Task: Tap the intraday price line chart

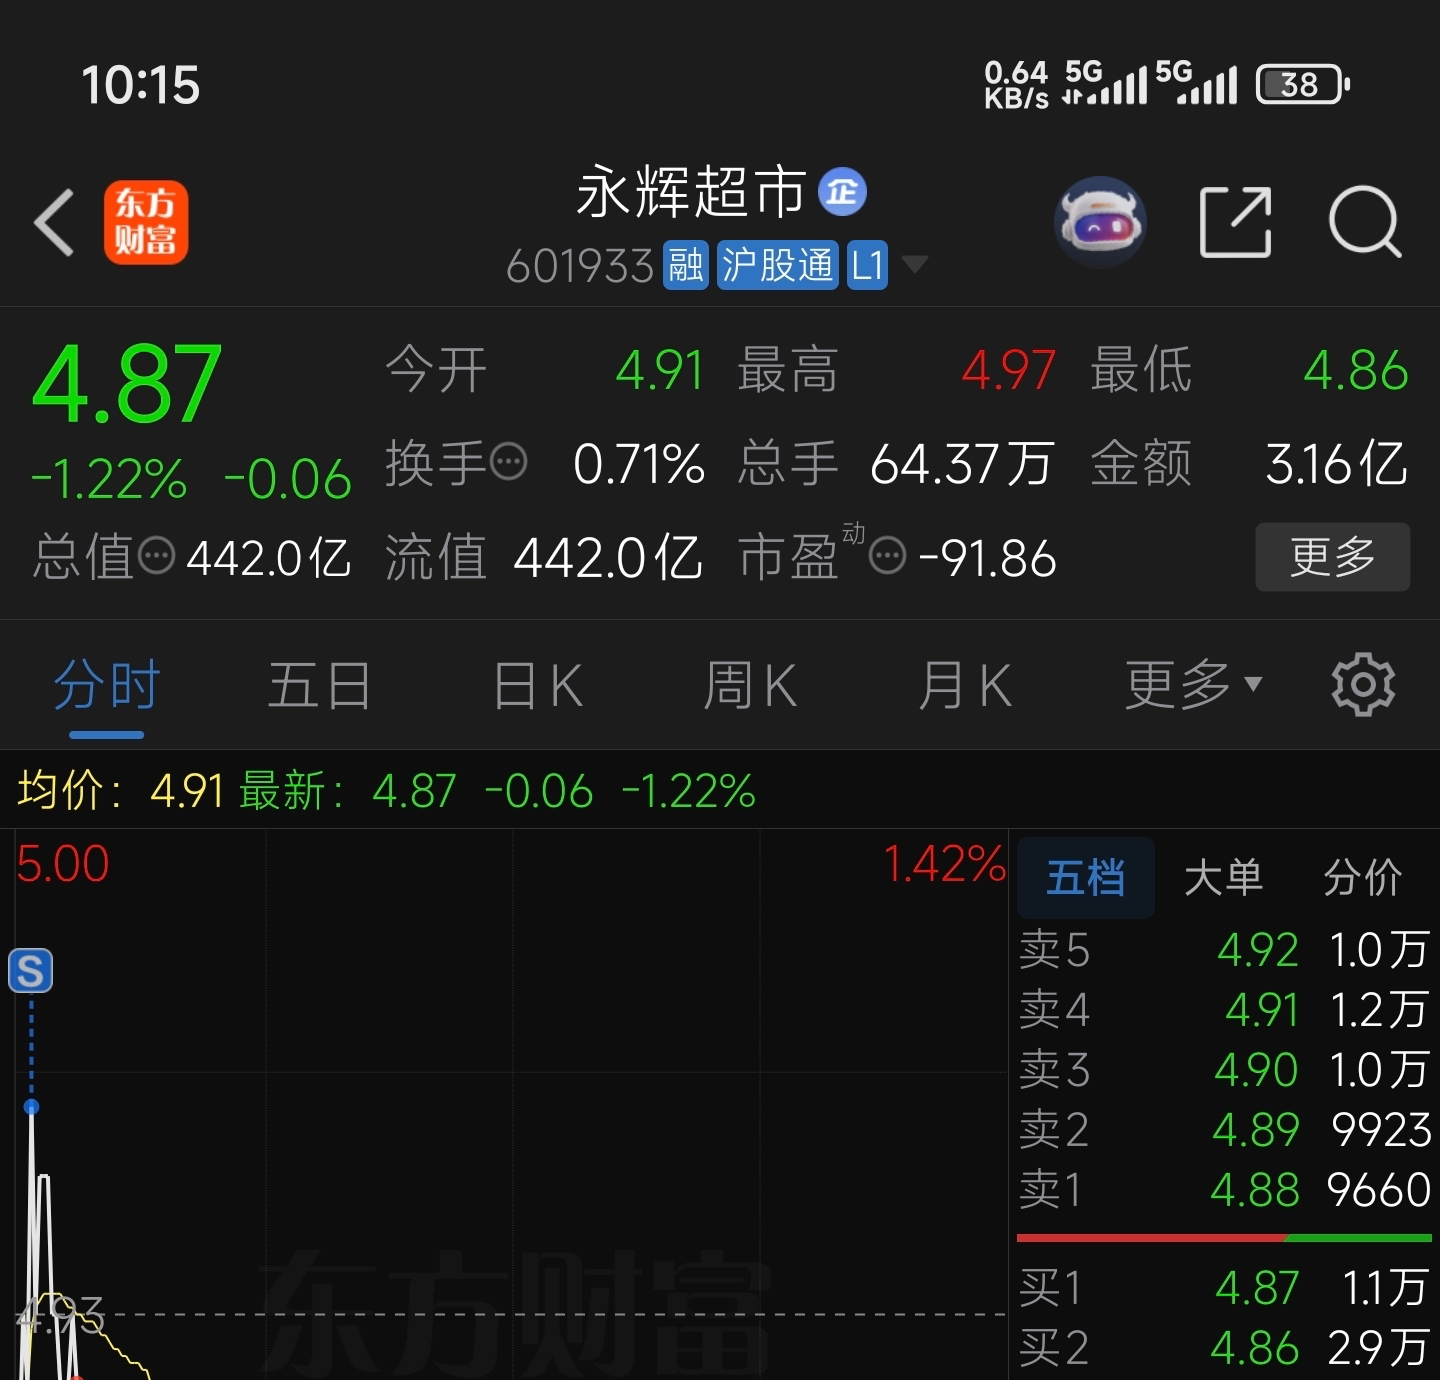Action: pyautogui.click(x=511, y=1105)
